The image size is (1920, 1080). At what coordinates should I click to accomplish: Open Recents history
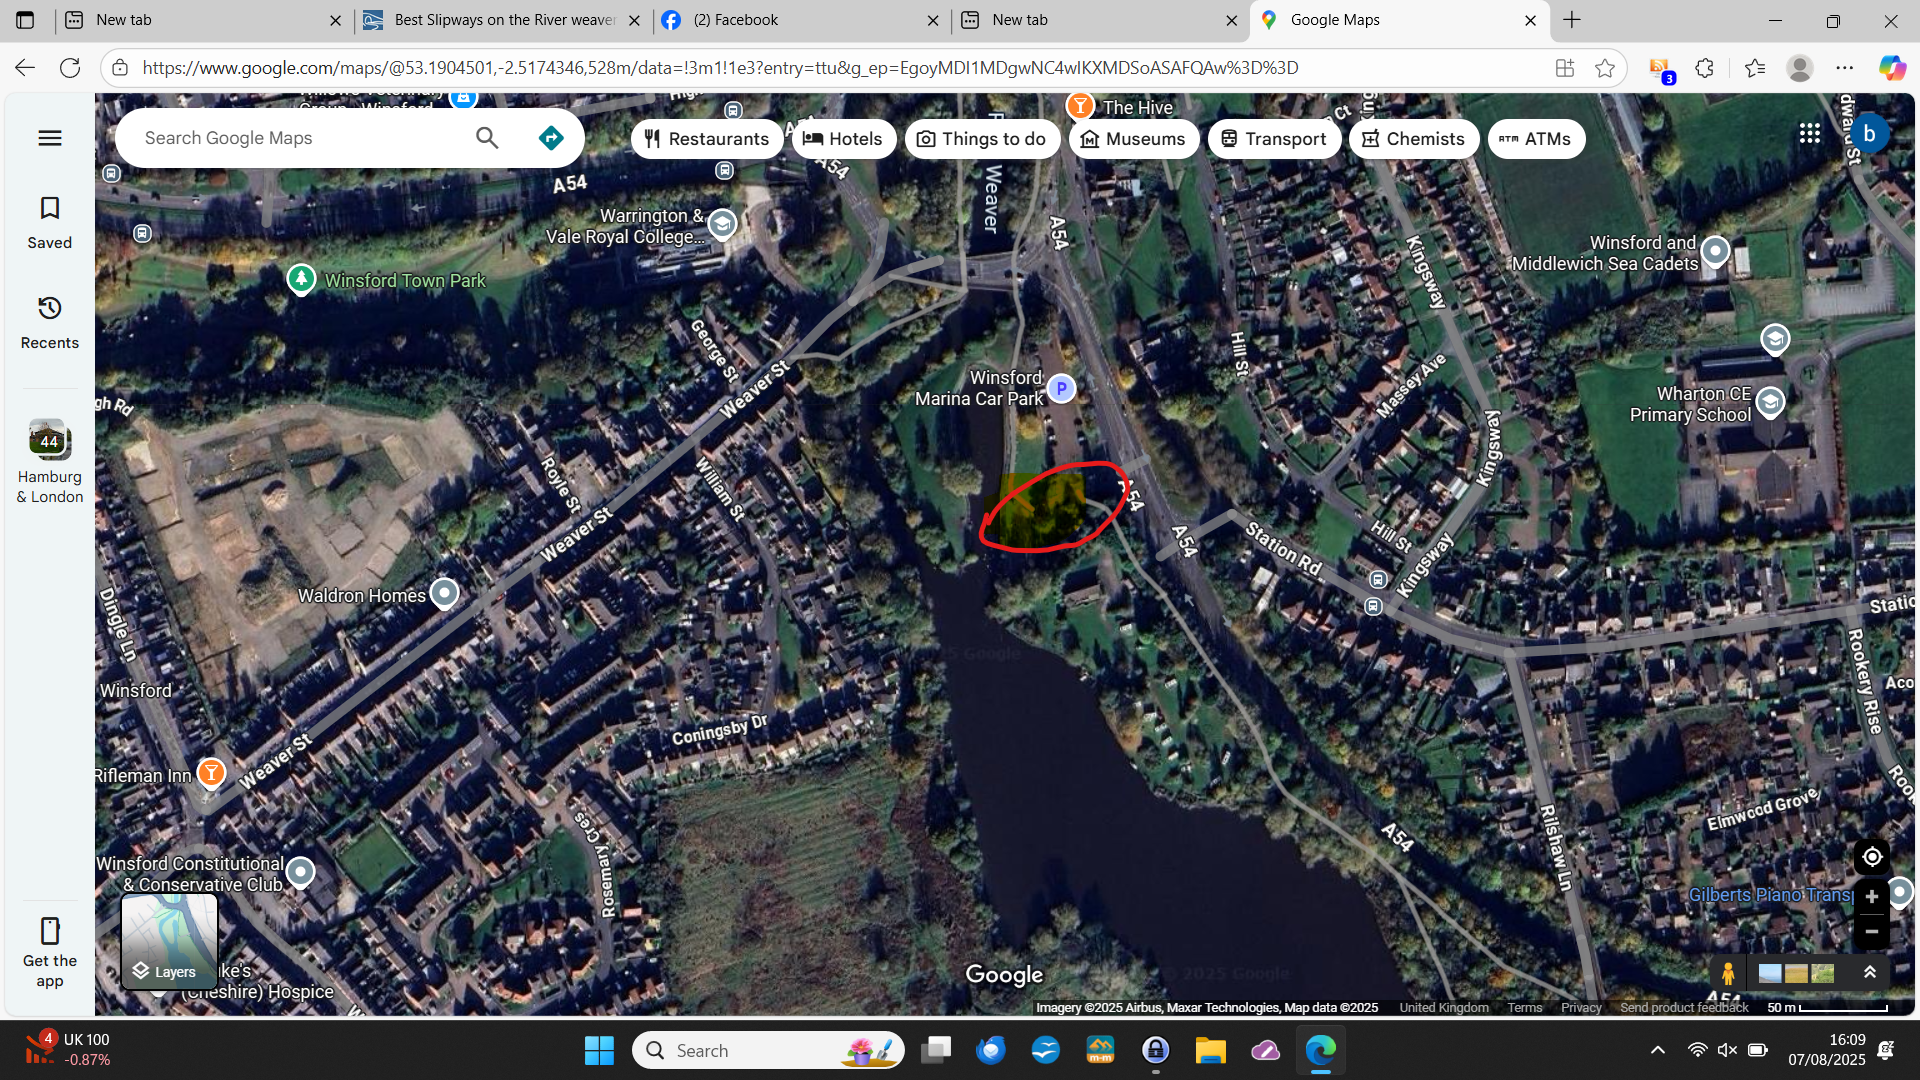click(49, 322)
